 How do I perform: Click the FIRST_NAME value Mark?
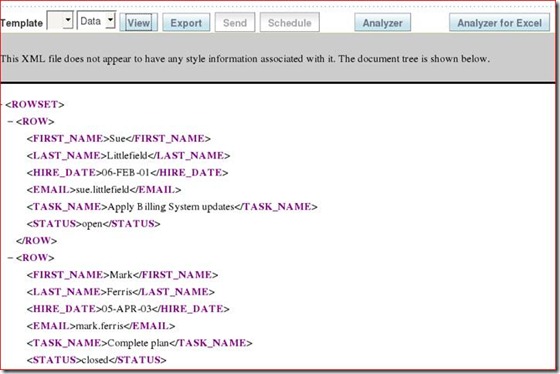[121, 275]
